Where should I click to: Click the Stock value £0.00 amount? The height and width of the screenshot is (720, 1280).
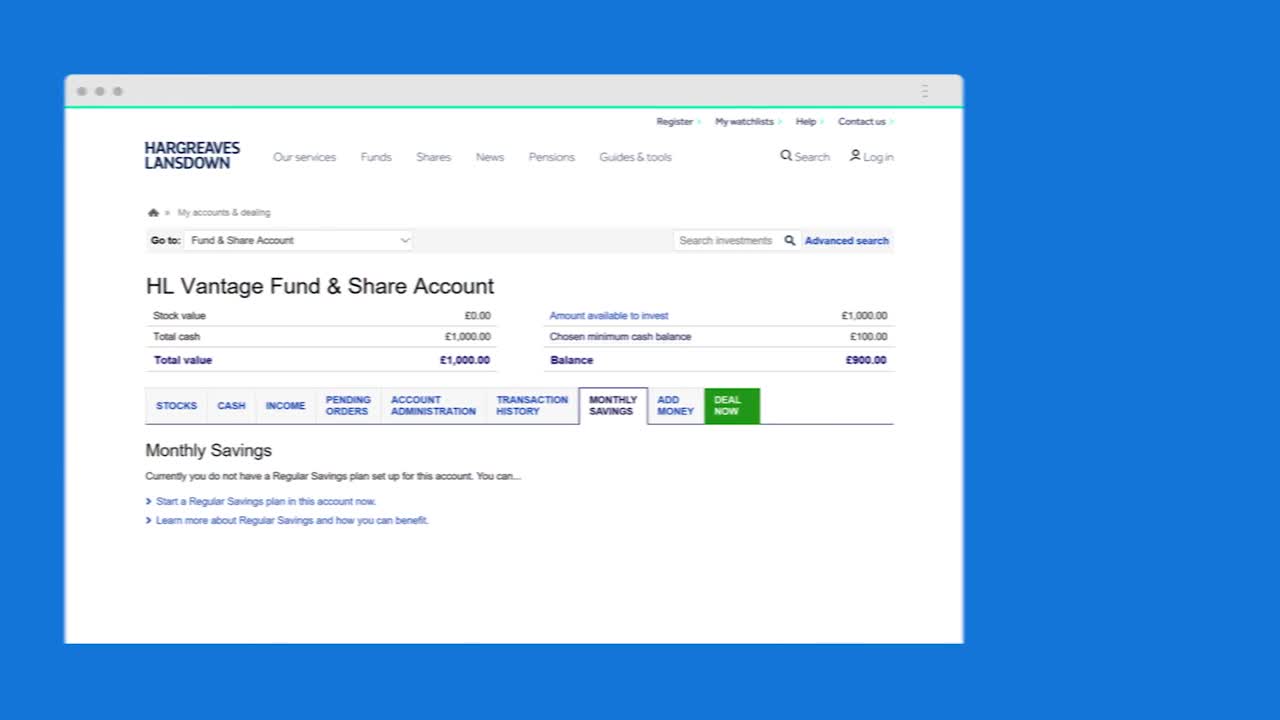(x=477, y=316)
